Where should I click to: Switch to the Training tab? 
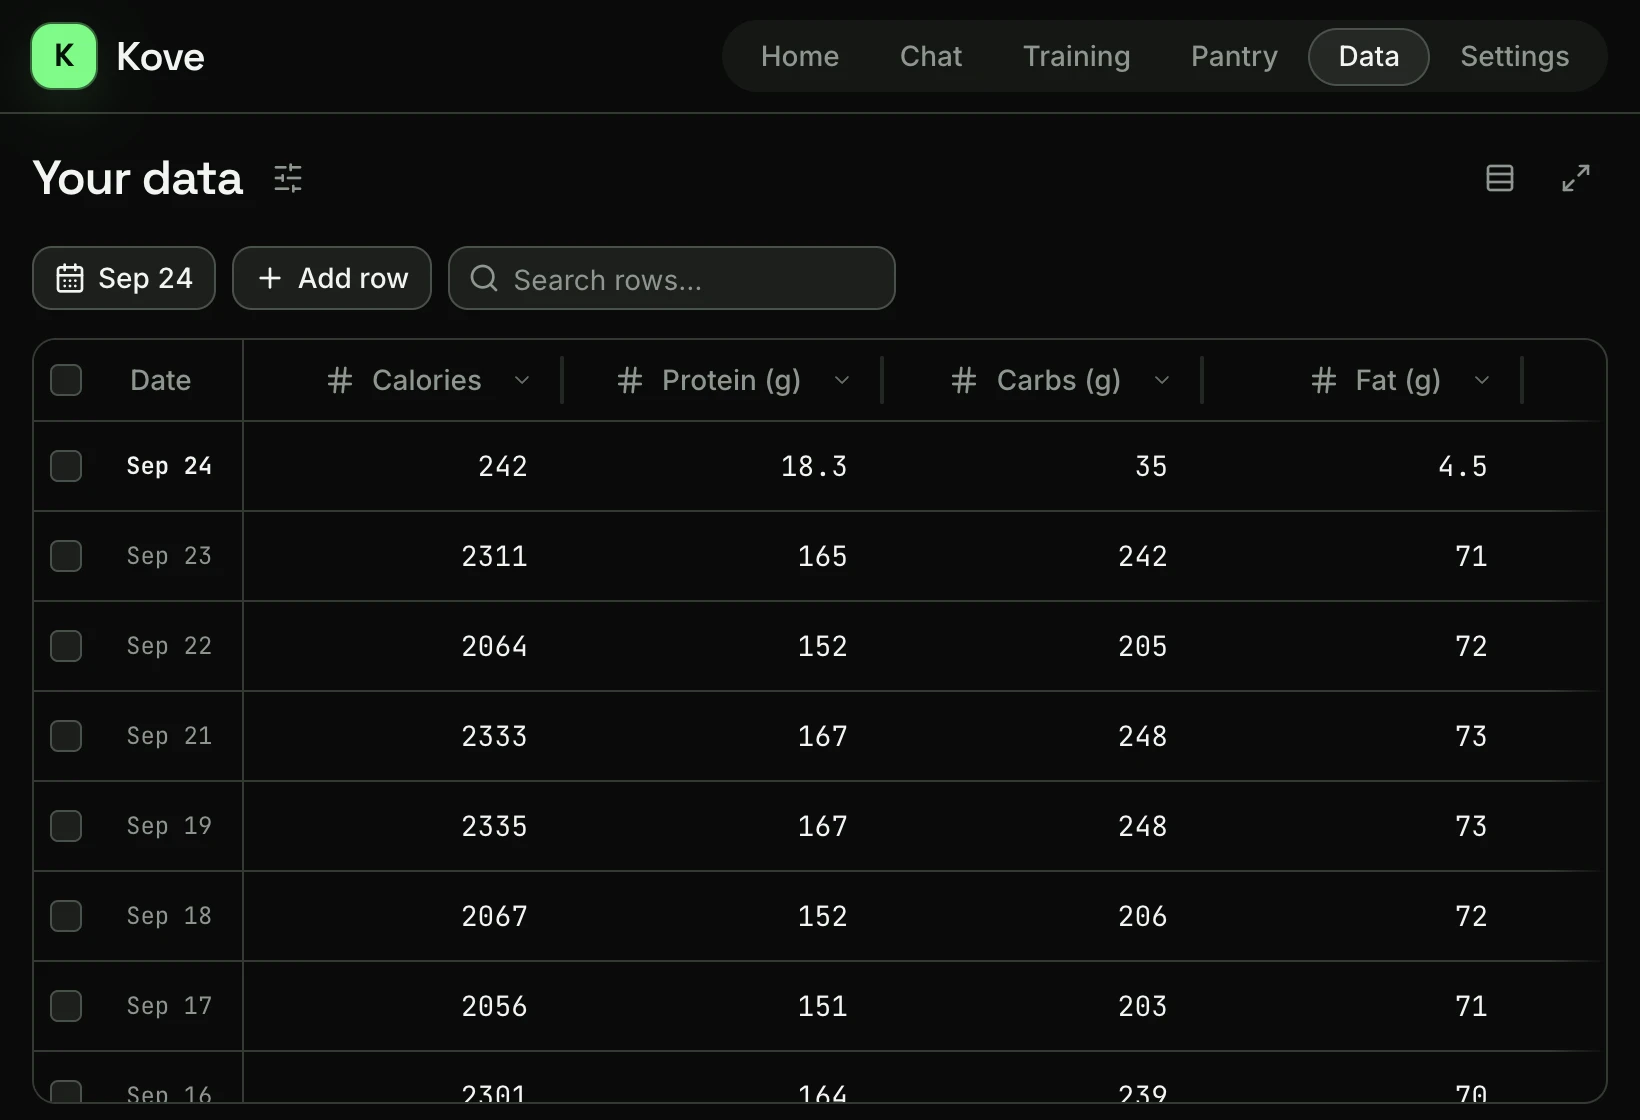[x=1077, y=56]
